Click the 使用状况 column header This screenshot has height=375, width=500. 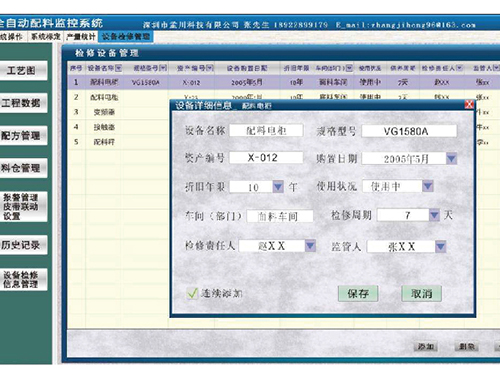click(370, 68)
